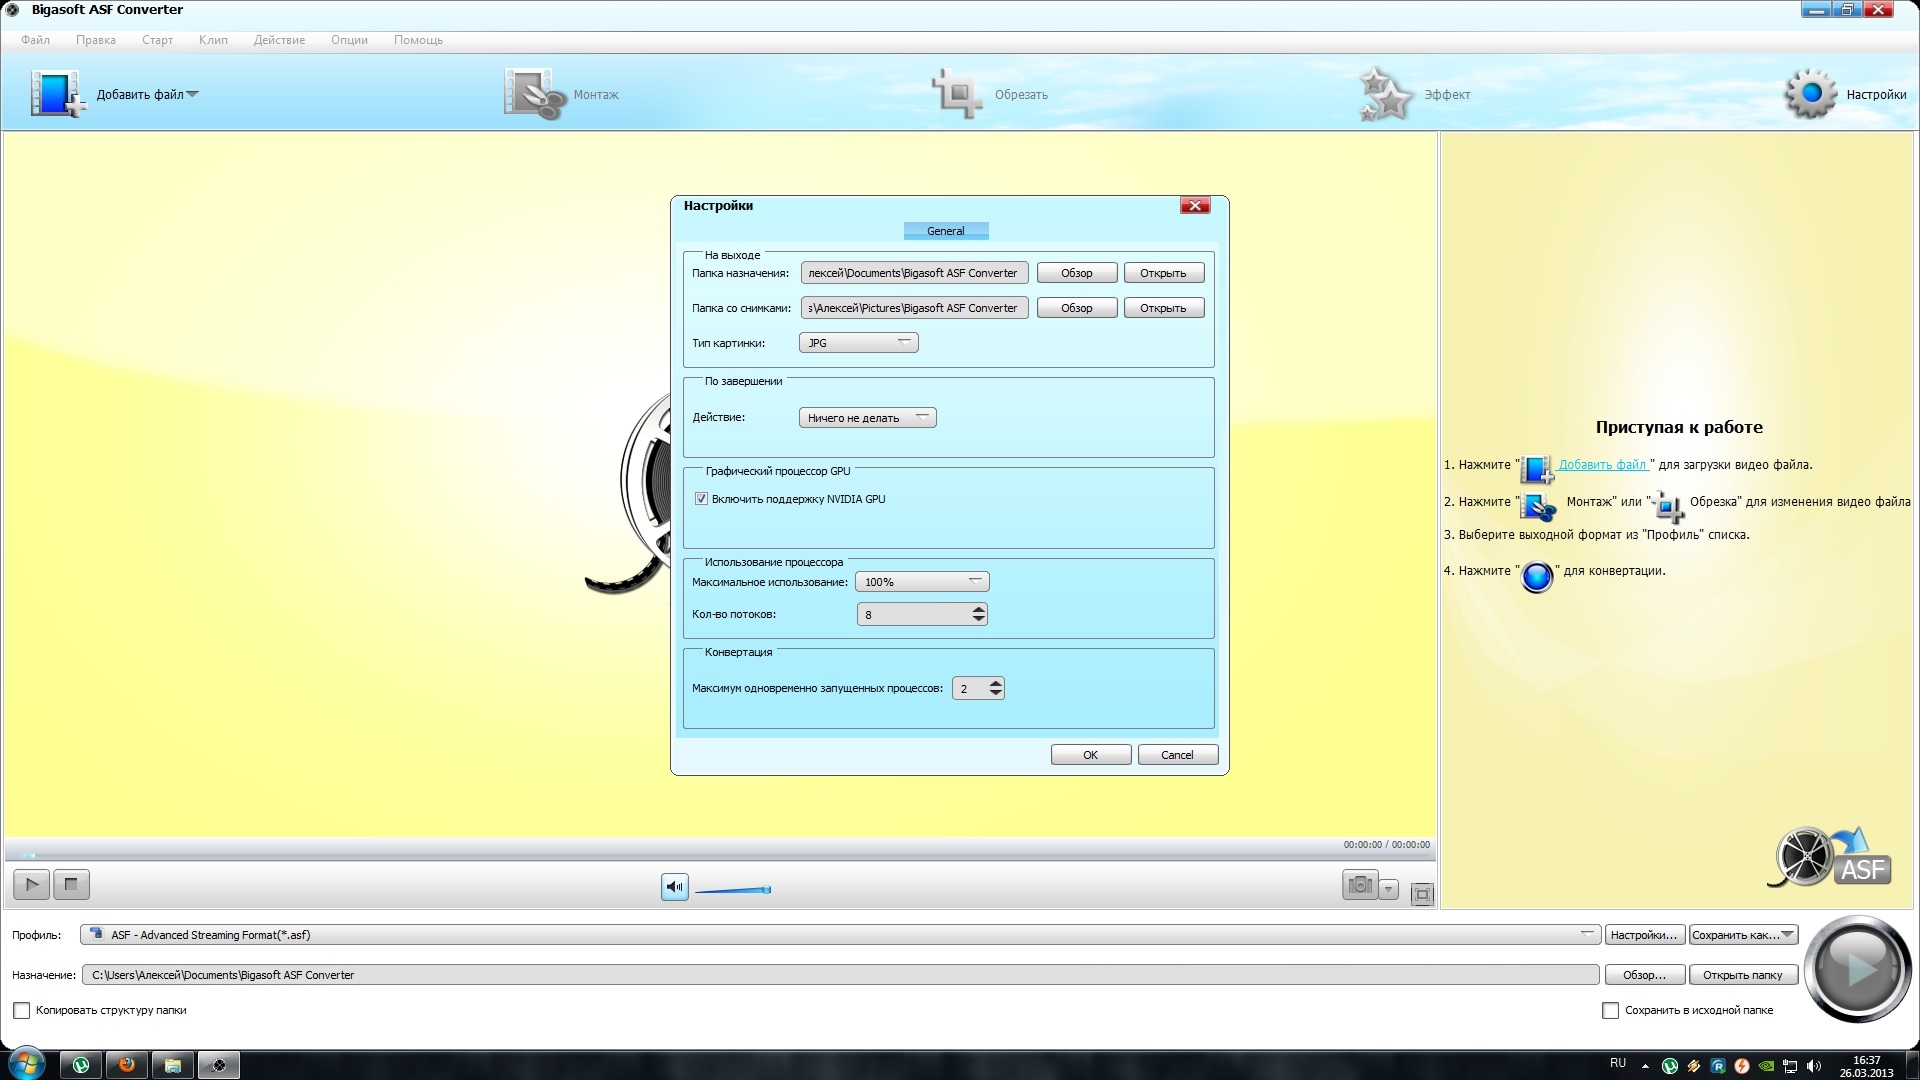Click the Add File film icon
The height and width of the screenshot is (1080, 1920).
click(56, 94)
